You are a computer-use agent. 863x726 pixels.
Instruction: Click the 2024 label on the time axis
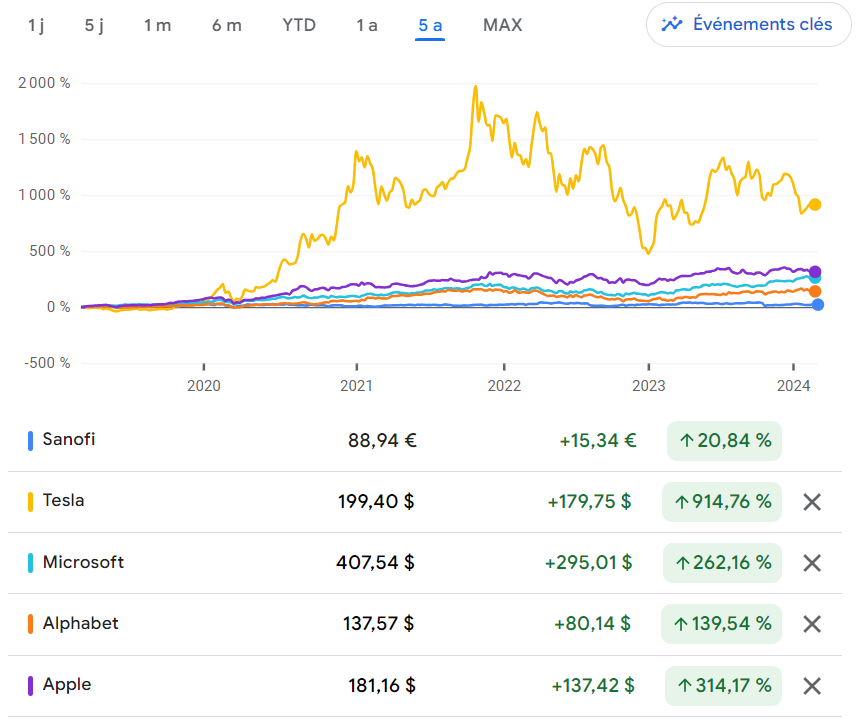(793, 386)
